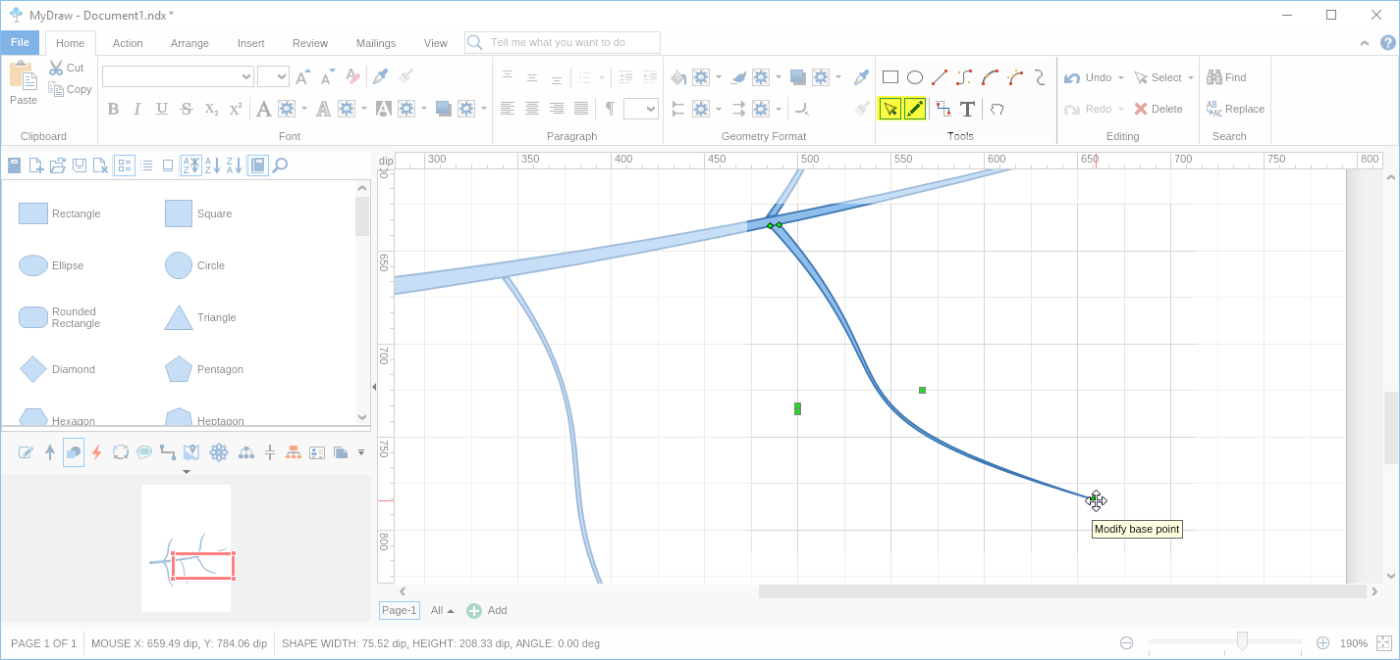Toggle underline formatting

pyautogui.click(x=161, y=109)
